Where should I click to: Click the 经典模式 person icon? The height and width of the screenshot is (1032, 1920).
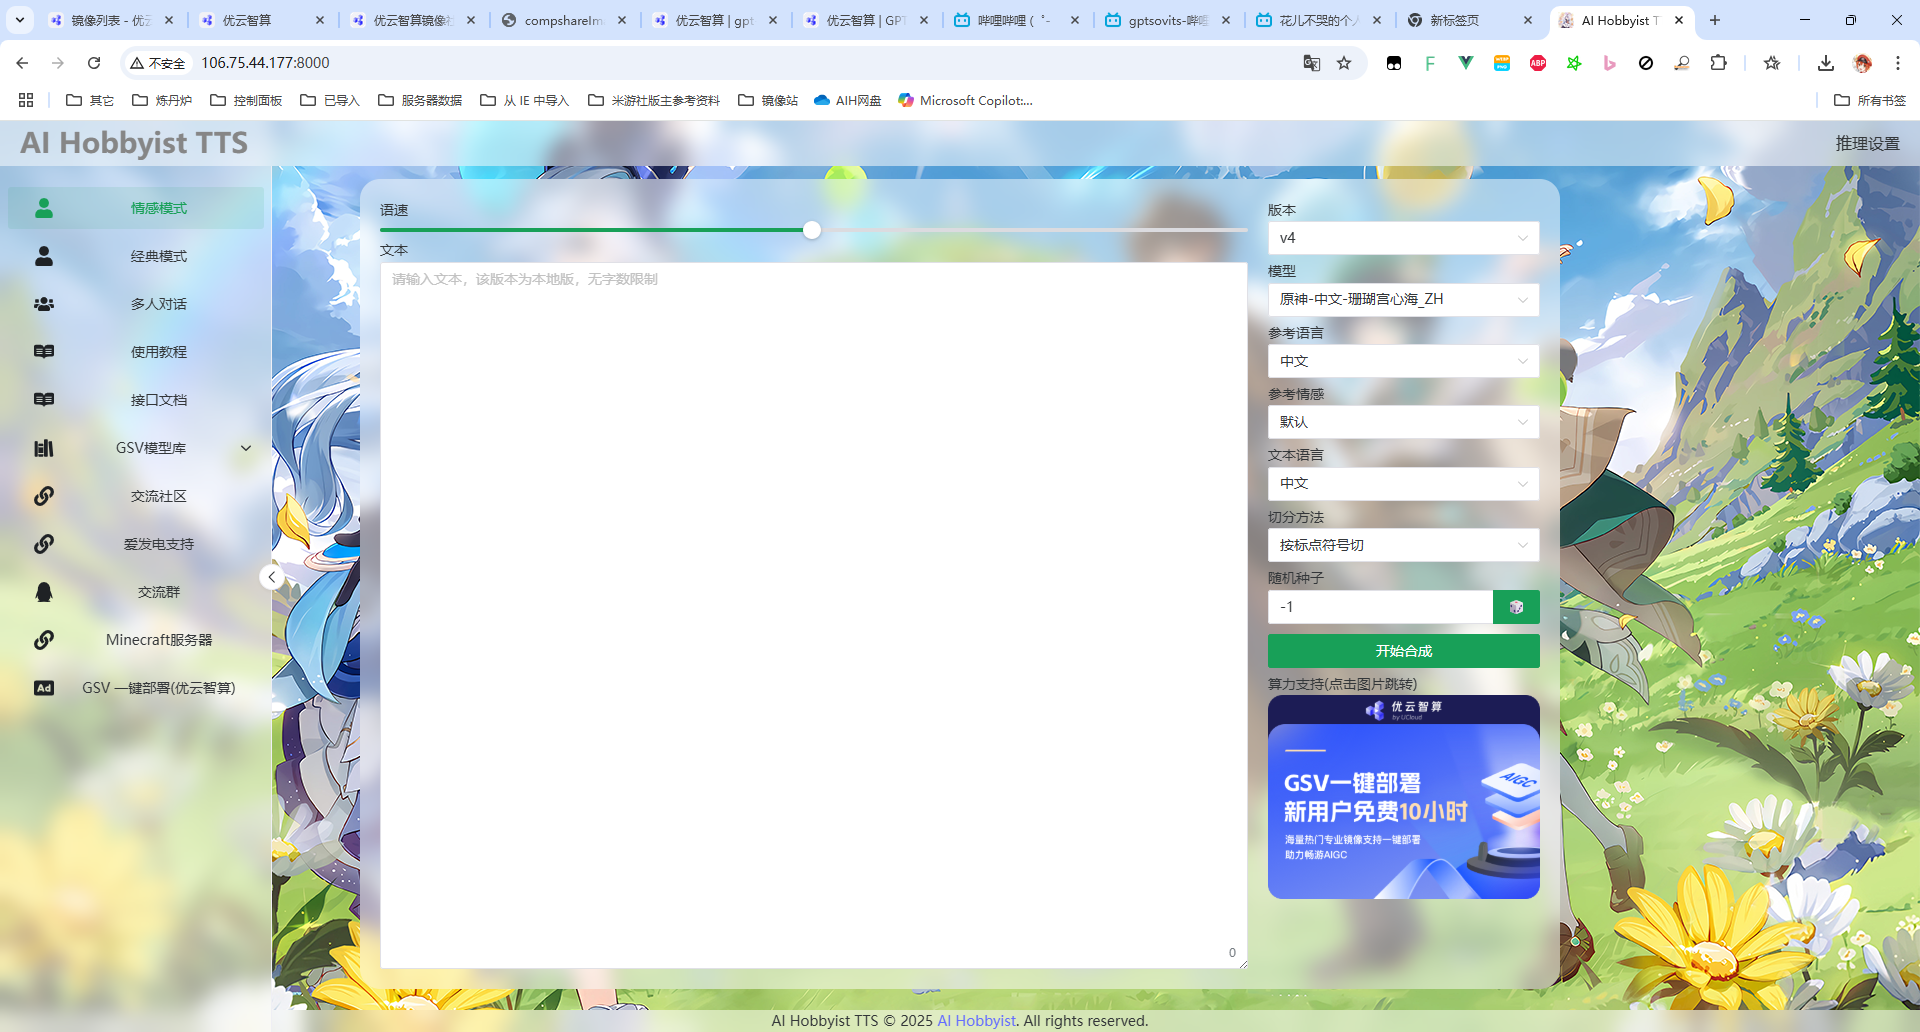coord(44,256)
